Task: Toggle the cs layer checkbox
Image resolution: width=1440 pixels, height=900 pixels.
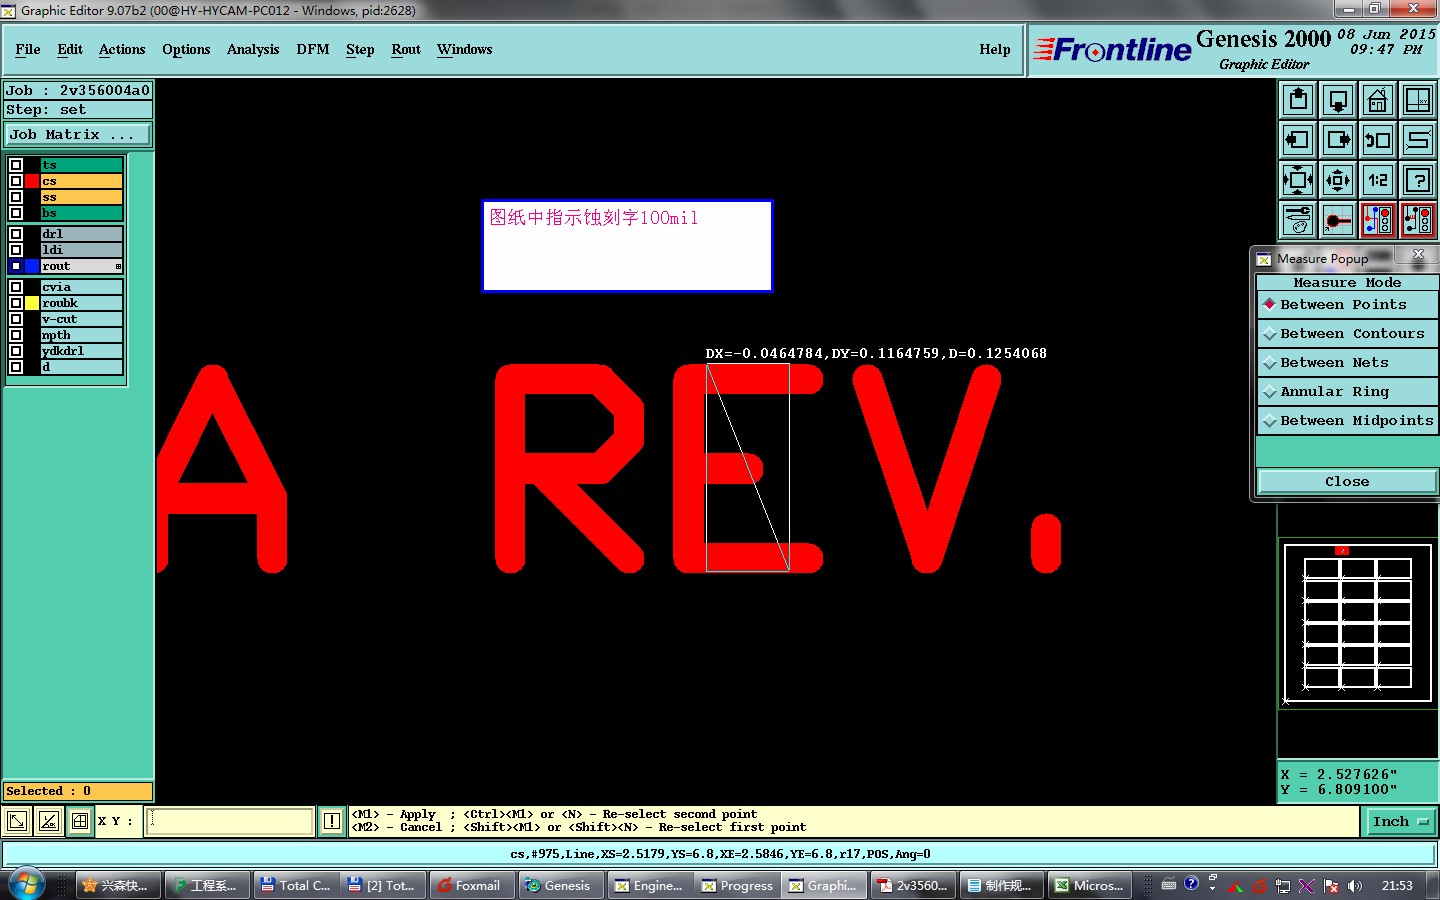Action: (16, 181)
